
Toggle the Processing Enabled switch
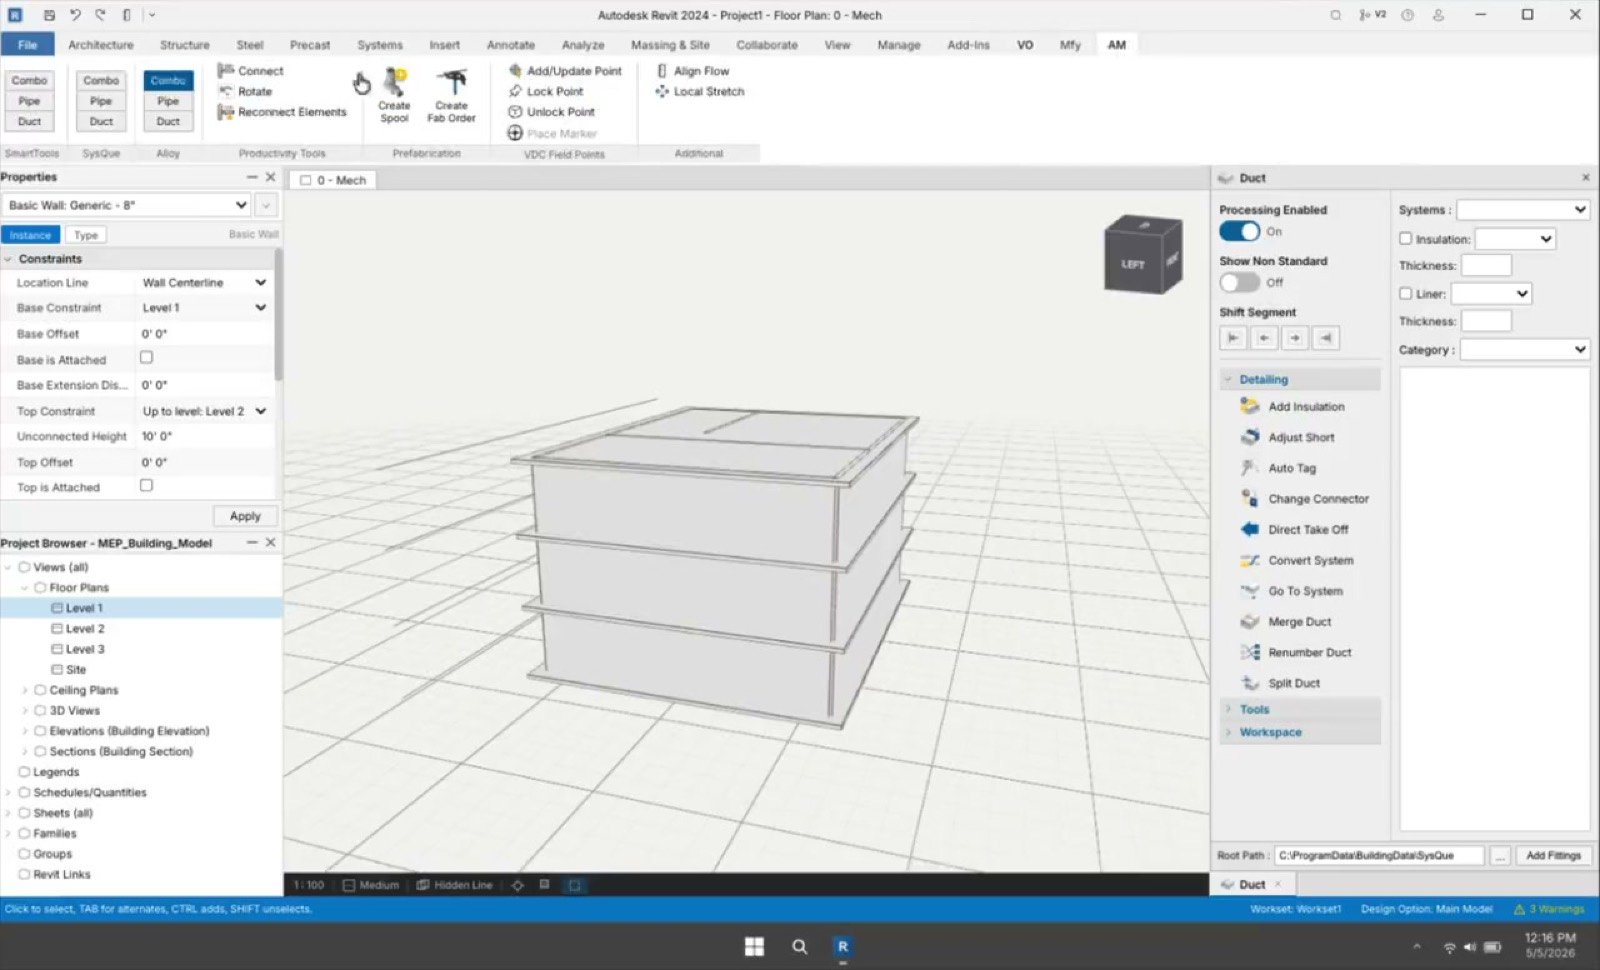coord(1239,231)
